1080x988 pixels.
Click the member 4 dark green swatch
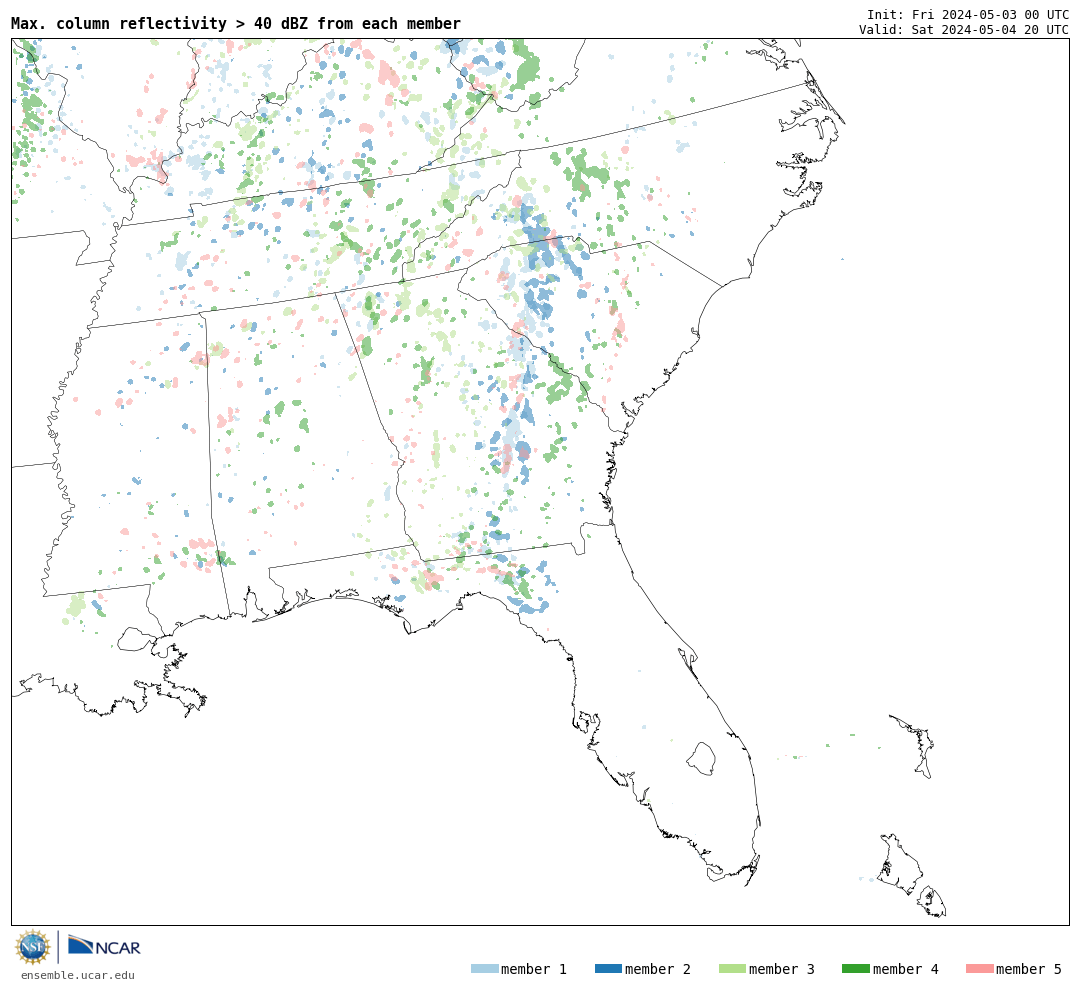[855, 969]
